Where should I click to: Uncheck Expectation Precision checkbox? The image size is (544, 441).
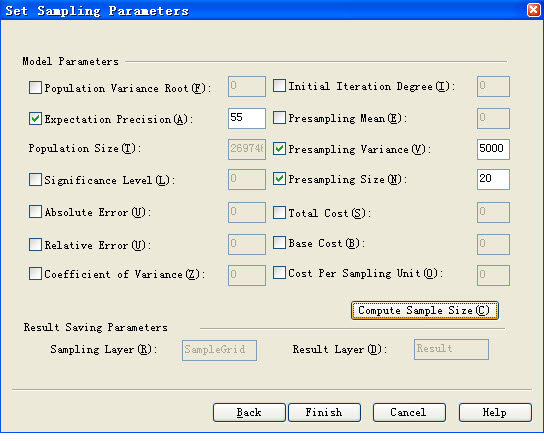[x=35, y=119]
